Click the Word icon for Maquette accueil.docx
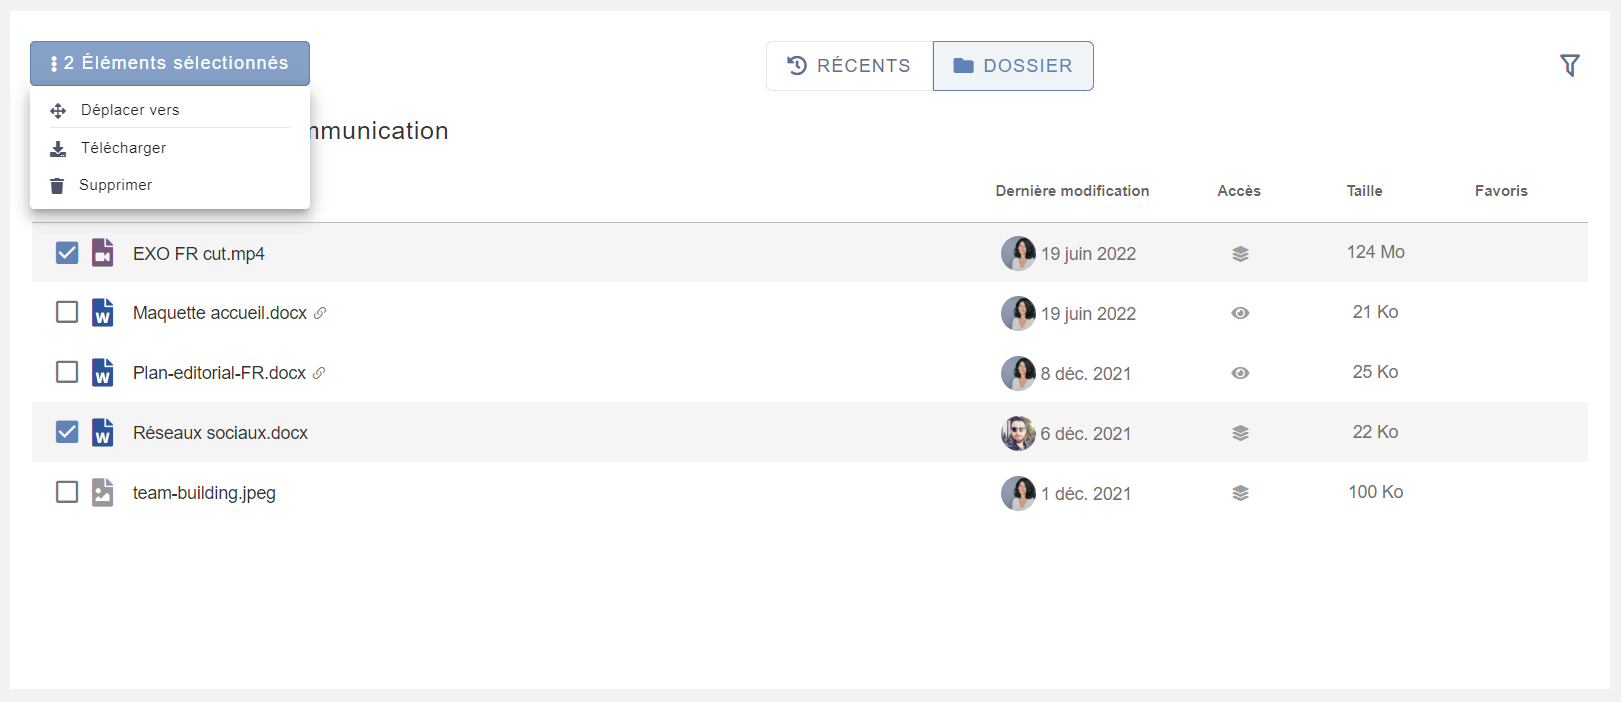 pyautogui.click(x=102, y=313)
